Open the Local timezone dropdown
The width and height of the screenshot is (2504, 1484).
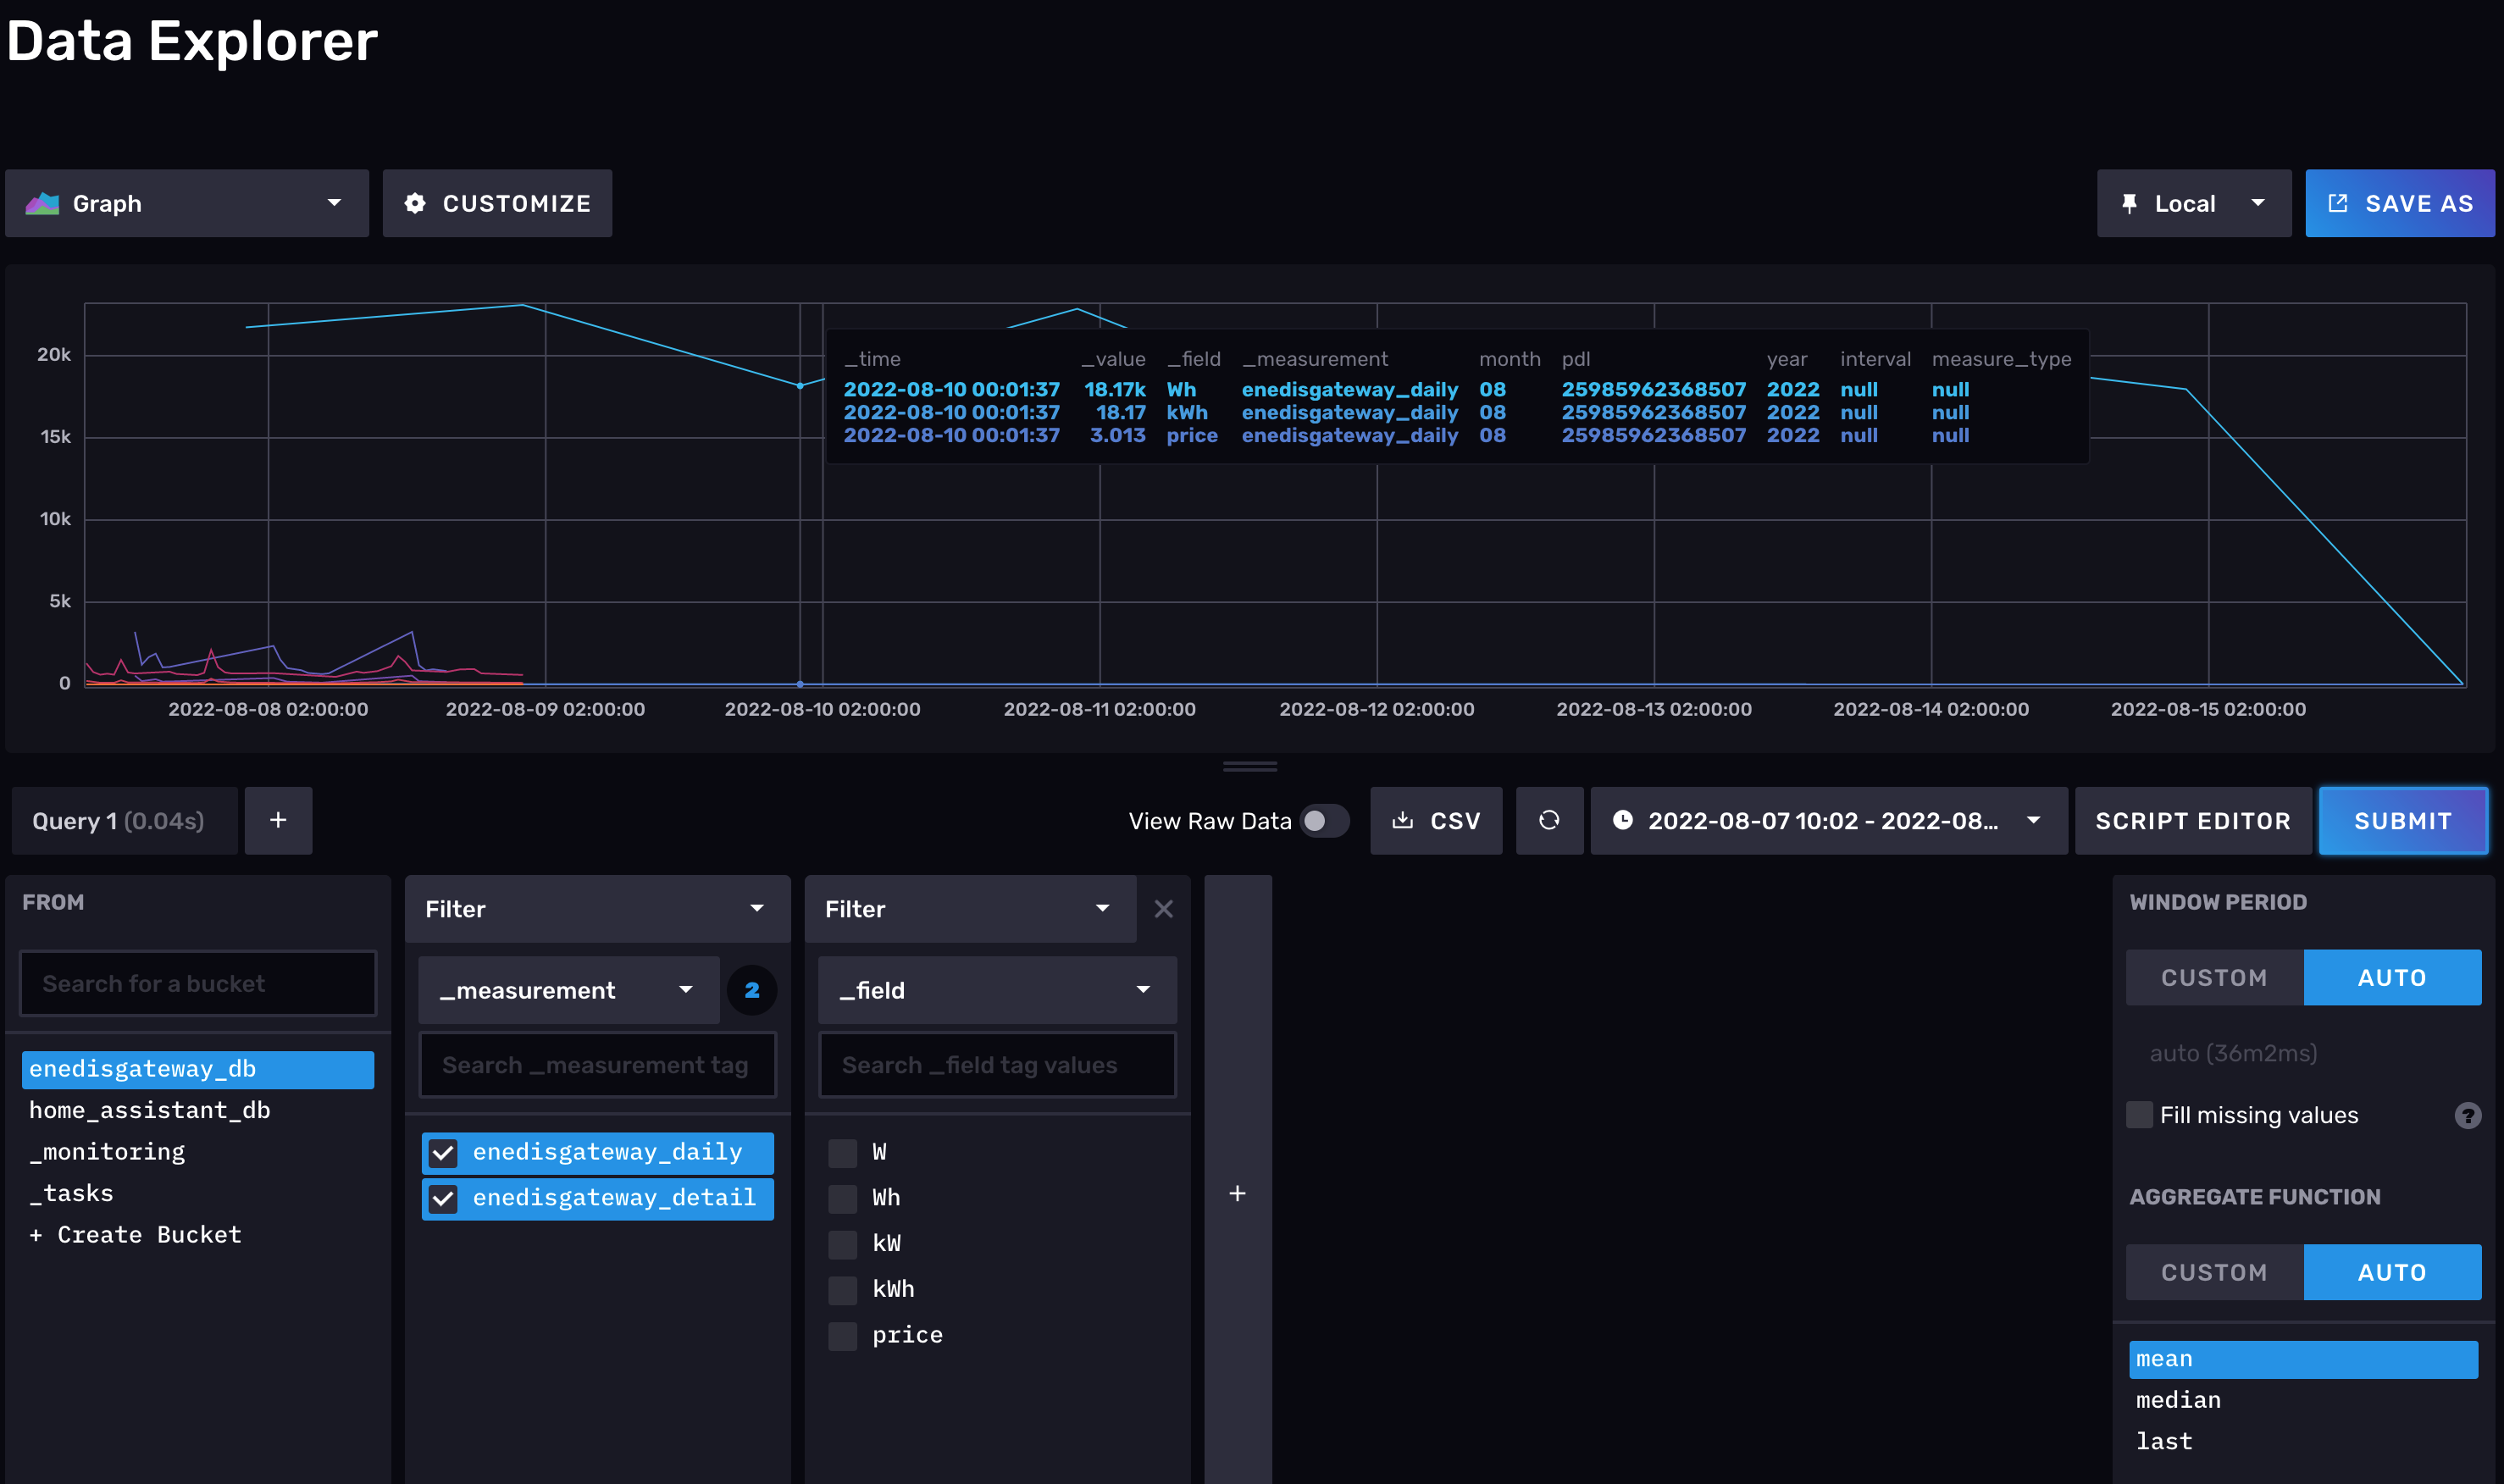click(x=2193, y=203)
